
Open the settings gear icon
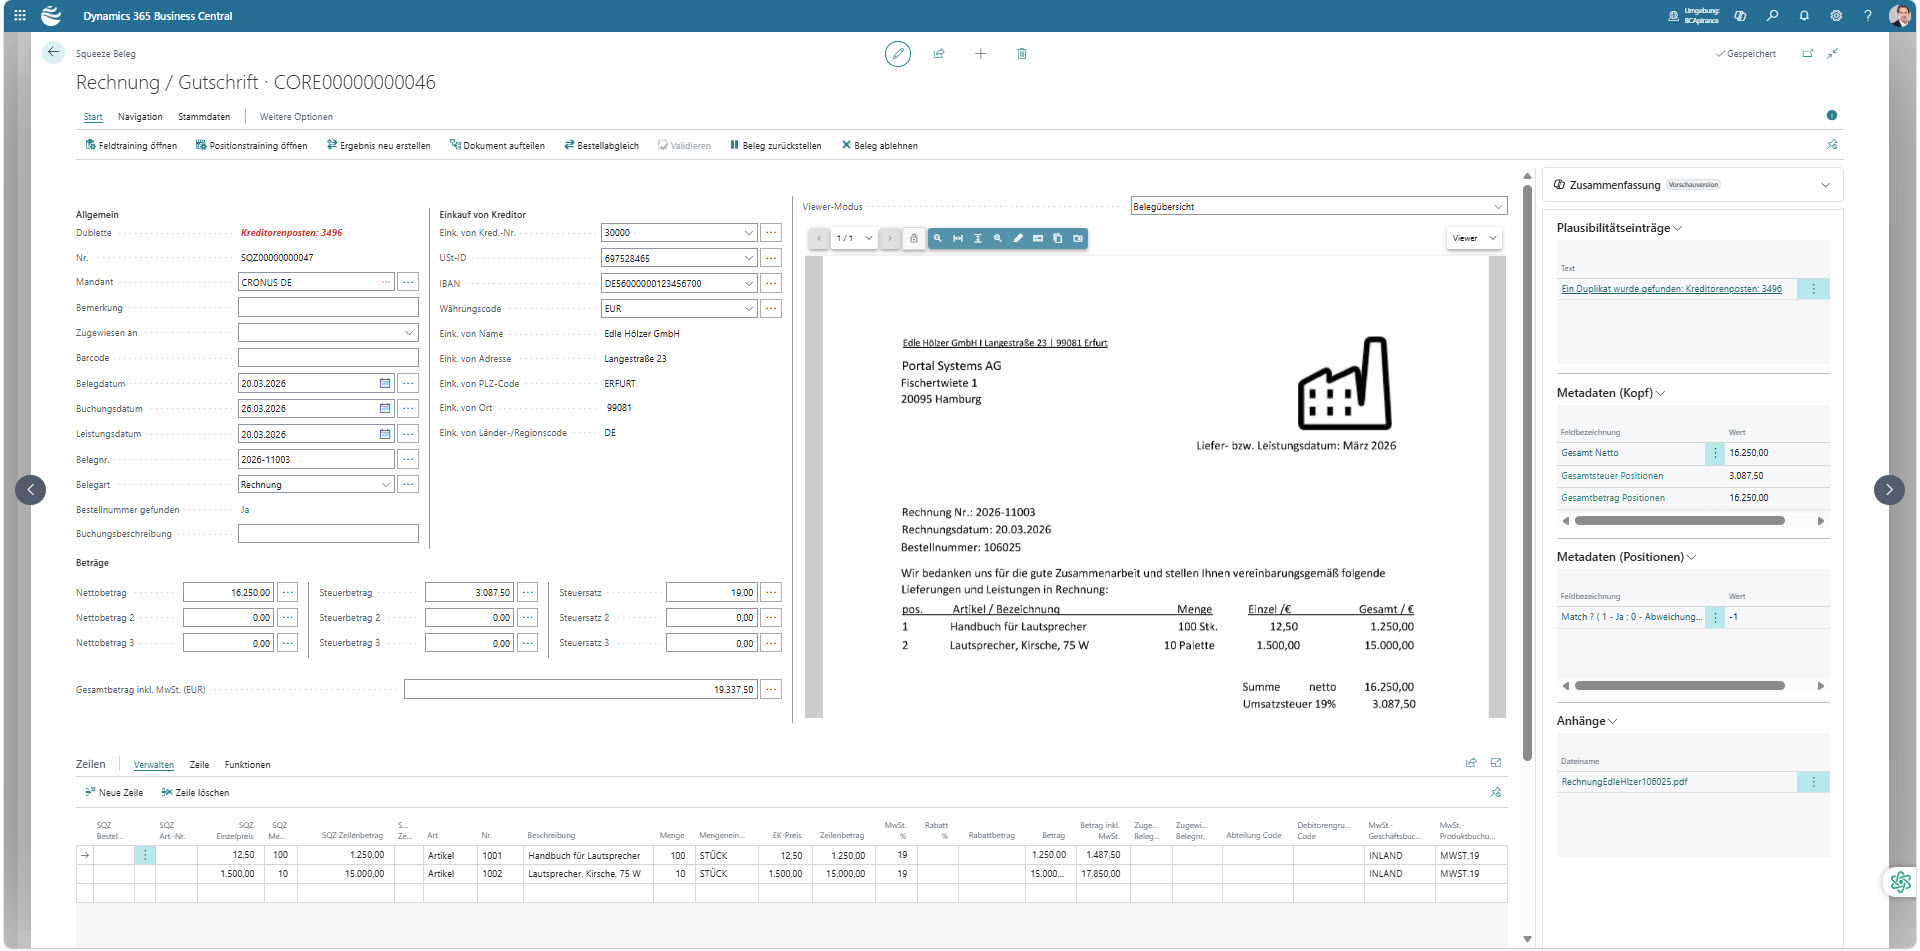[x=1836, y=16]
